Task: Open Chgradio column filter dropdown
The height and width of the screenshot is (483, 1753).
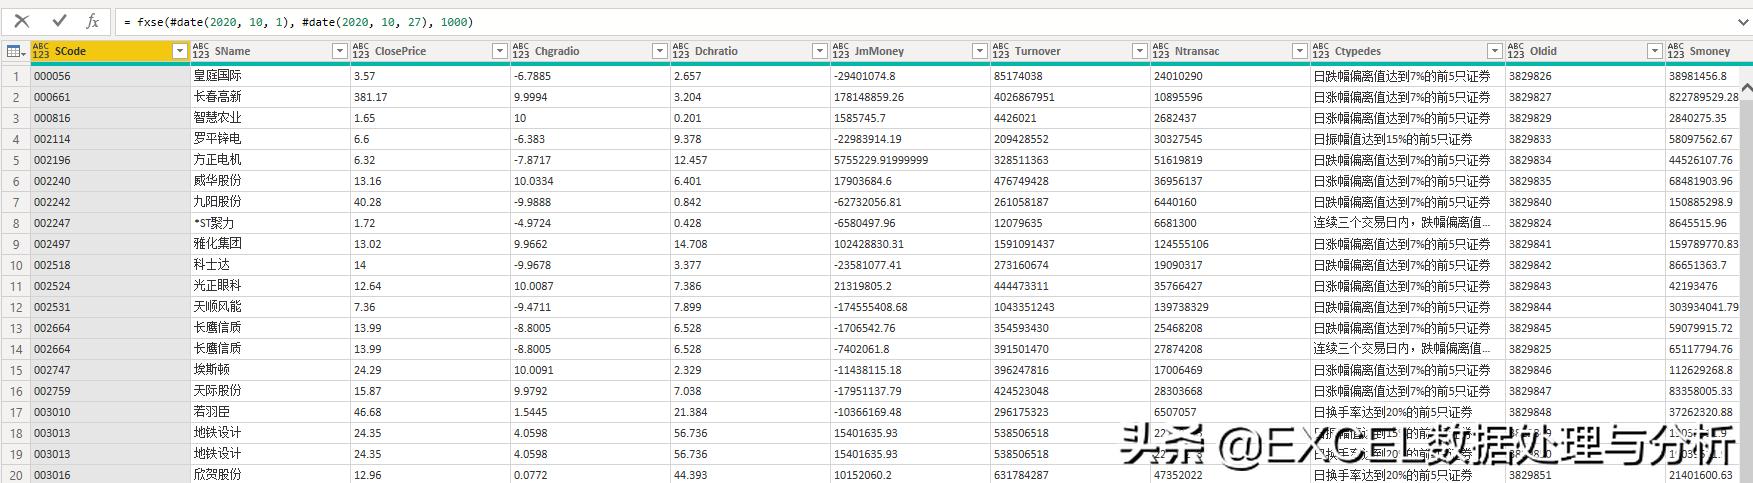Action: pos(660,51)
